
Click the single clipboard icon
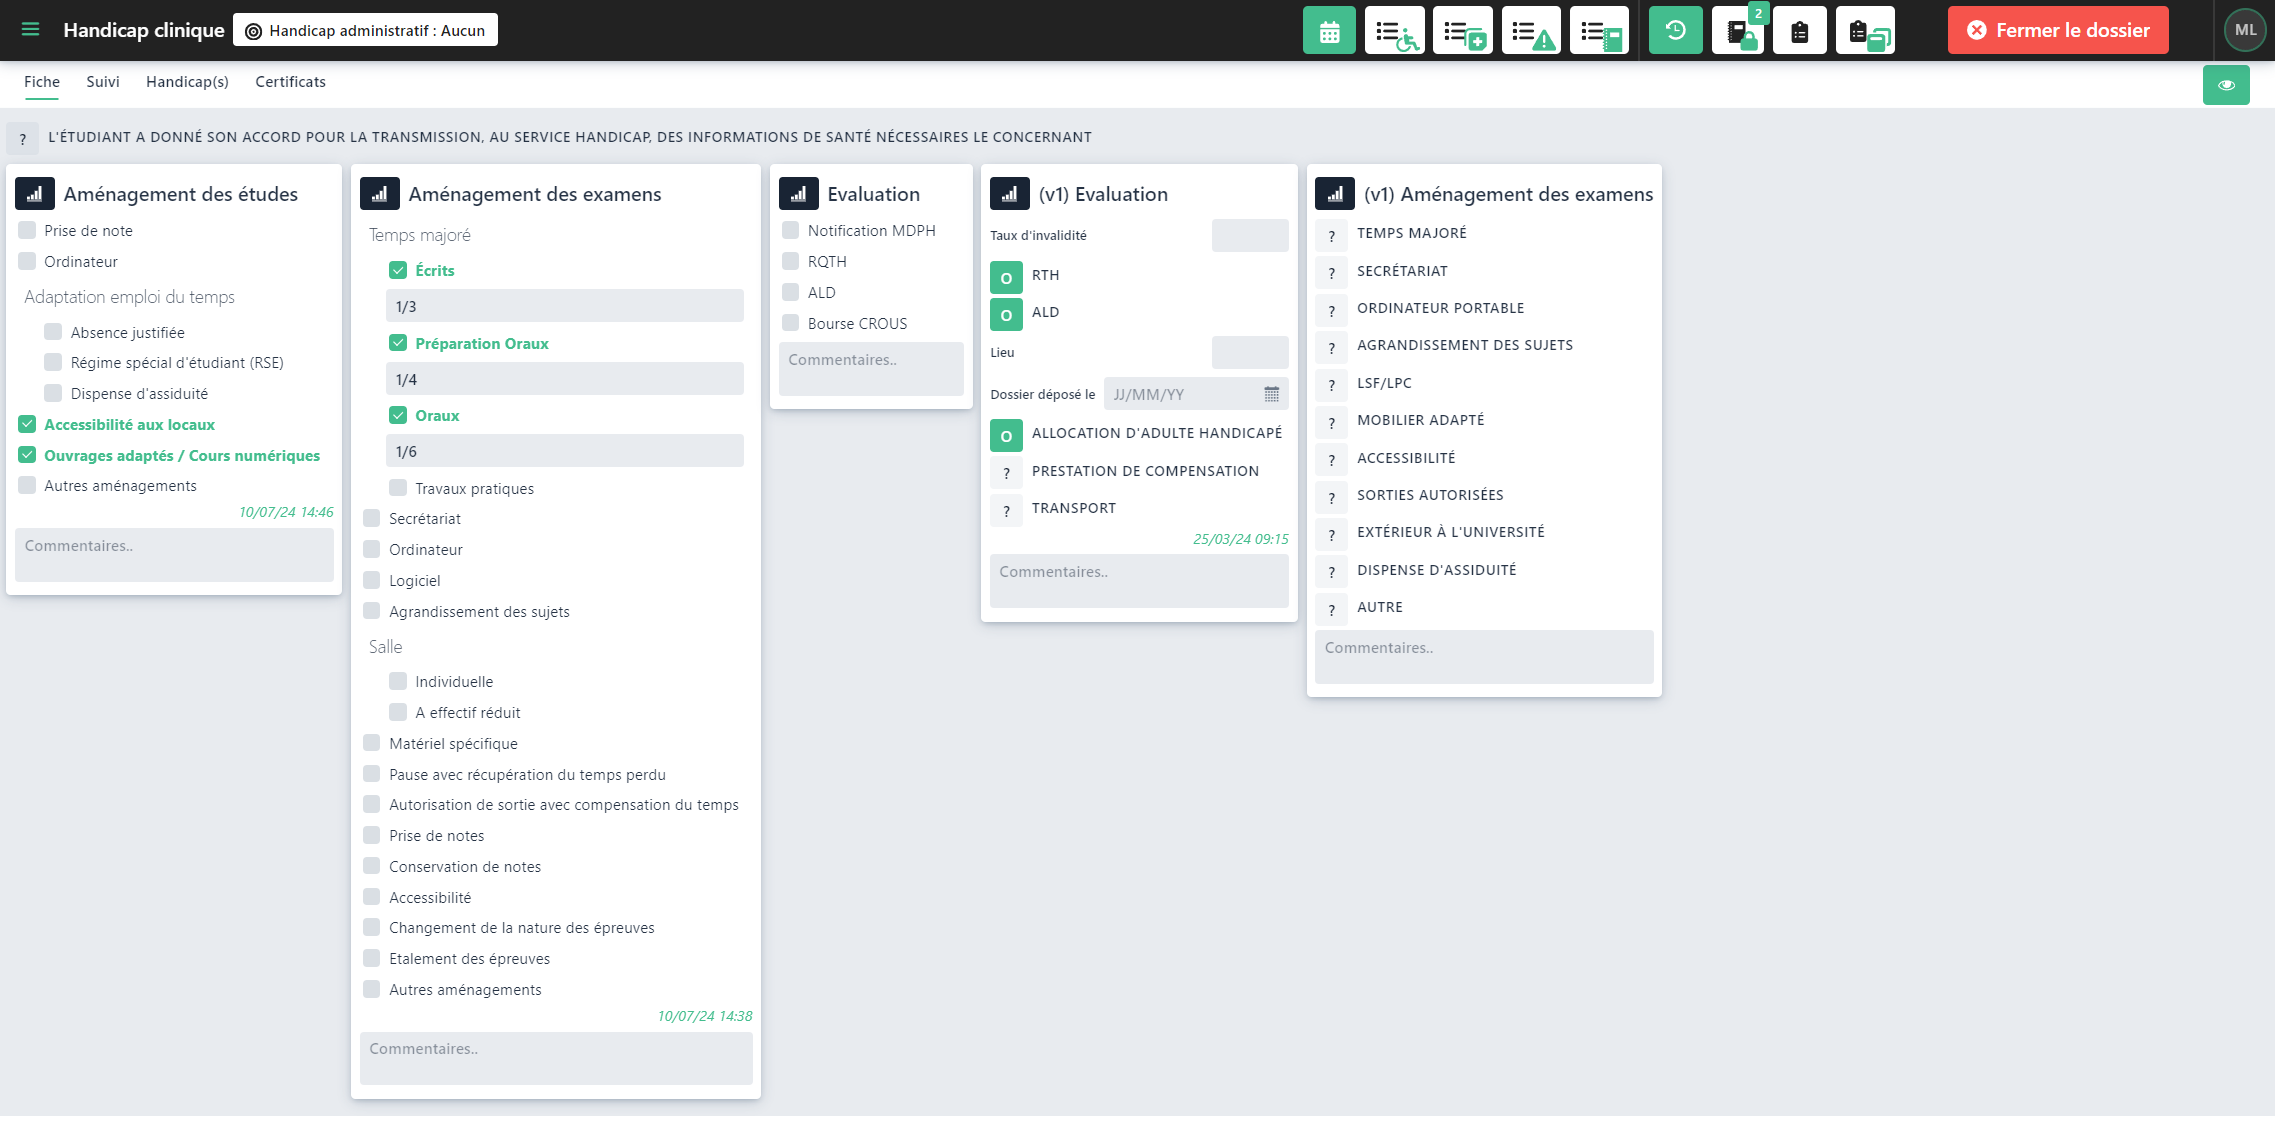pos(1799,31)
